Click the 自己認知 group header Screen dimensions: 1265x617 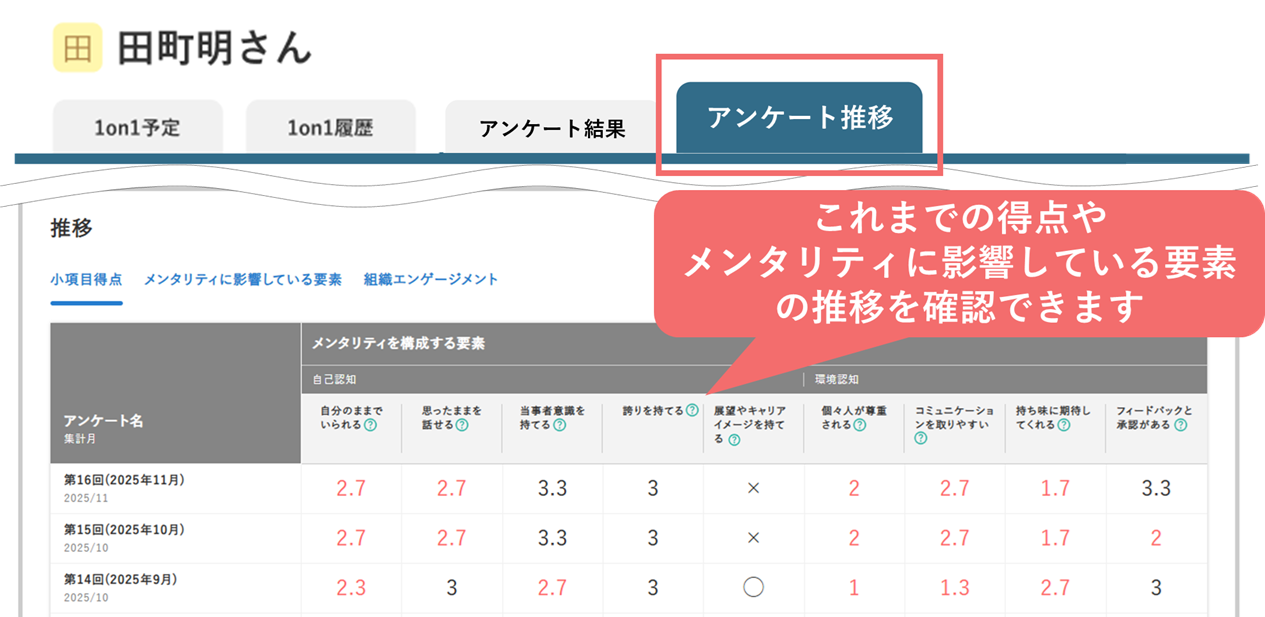click(x=333, y=380)
